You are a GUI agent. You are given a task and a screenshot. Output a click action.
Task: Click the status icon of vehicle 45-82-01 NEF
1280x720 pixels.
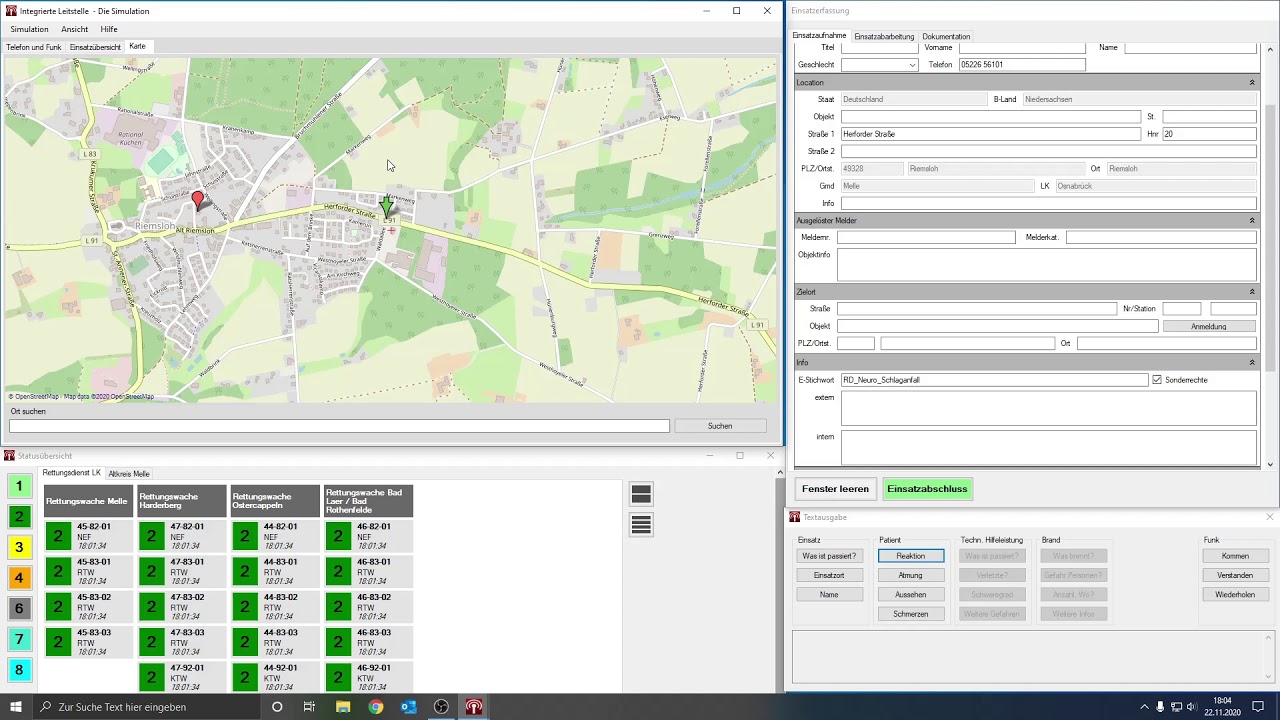(58, 536)
